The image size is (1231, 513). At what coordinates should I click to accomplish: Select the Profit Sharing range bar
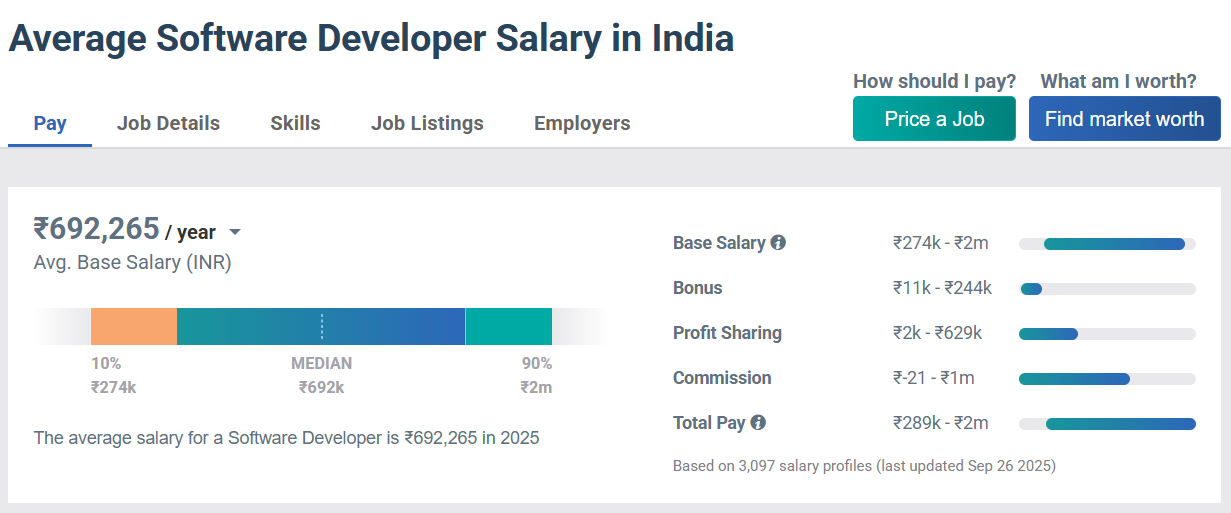click(x=1048, y=334)
